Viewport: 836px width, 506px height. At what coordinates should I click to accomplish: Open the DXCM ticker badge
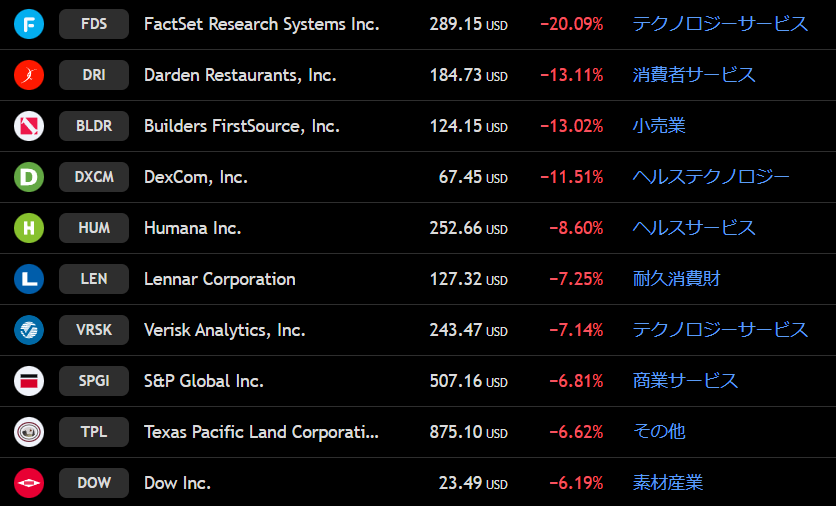click(x=94, y=177)
